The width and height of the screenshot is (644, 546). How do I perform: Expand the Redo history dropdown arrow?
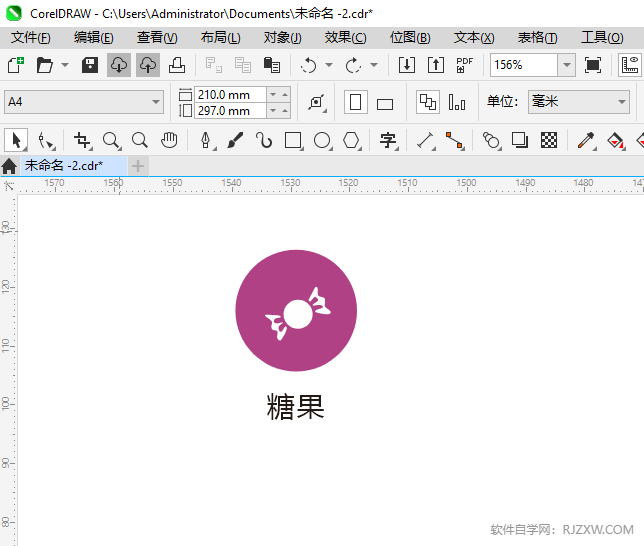pyautogui.click(x=374, y=65)
